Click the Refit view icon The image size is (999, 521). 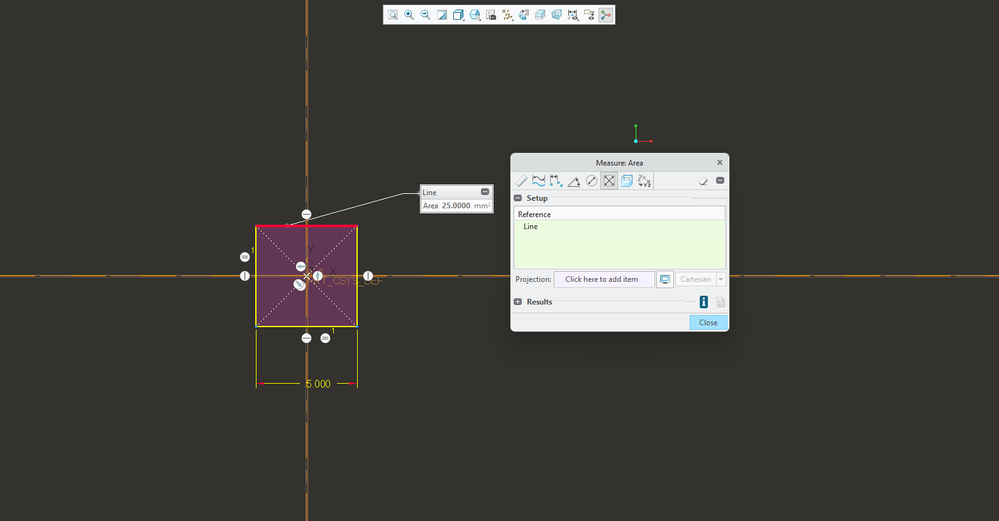393,15
